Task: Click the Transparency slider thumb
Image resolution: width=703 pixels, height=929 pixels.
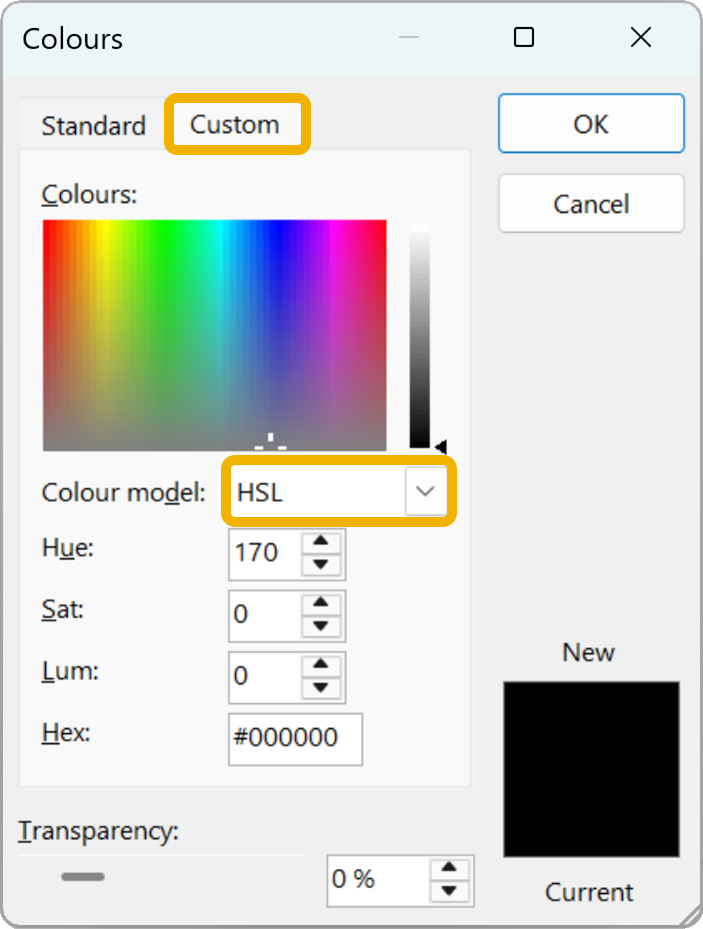Action: [x=83, y=876]
